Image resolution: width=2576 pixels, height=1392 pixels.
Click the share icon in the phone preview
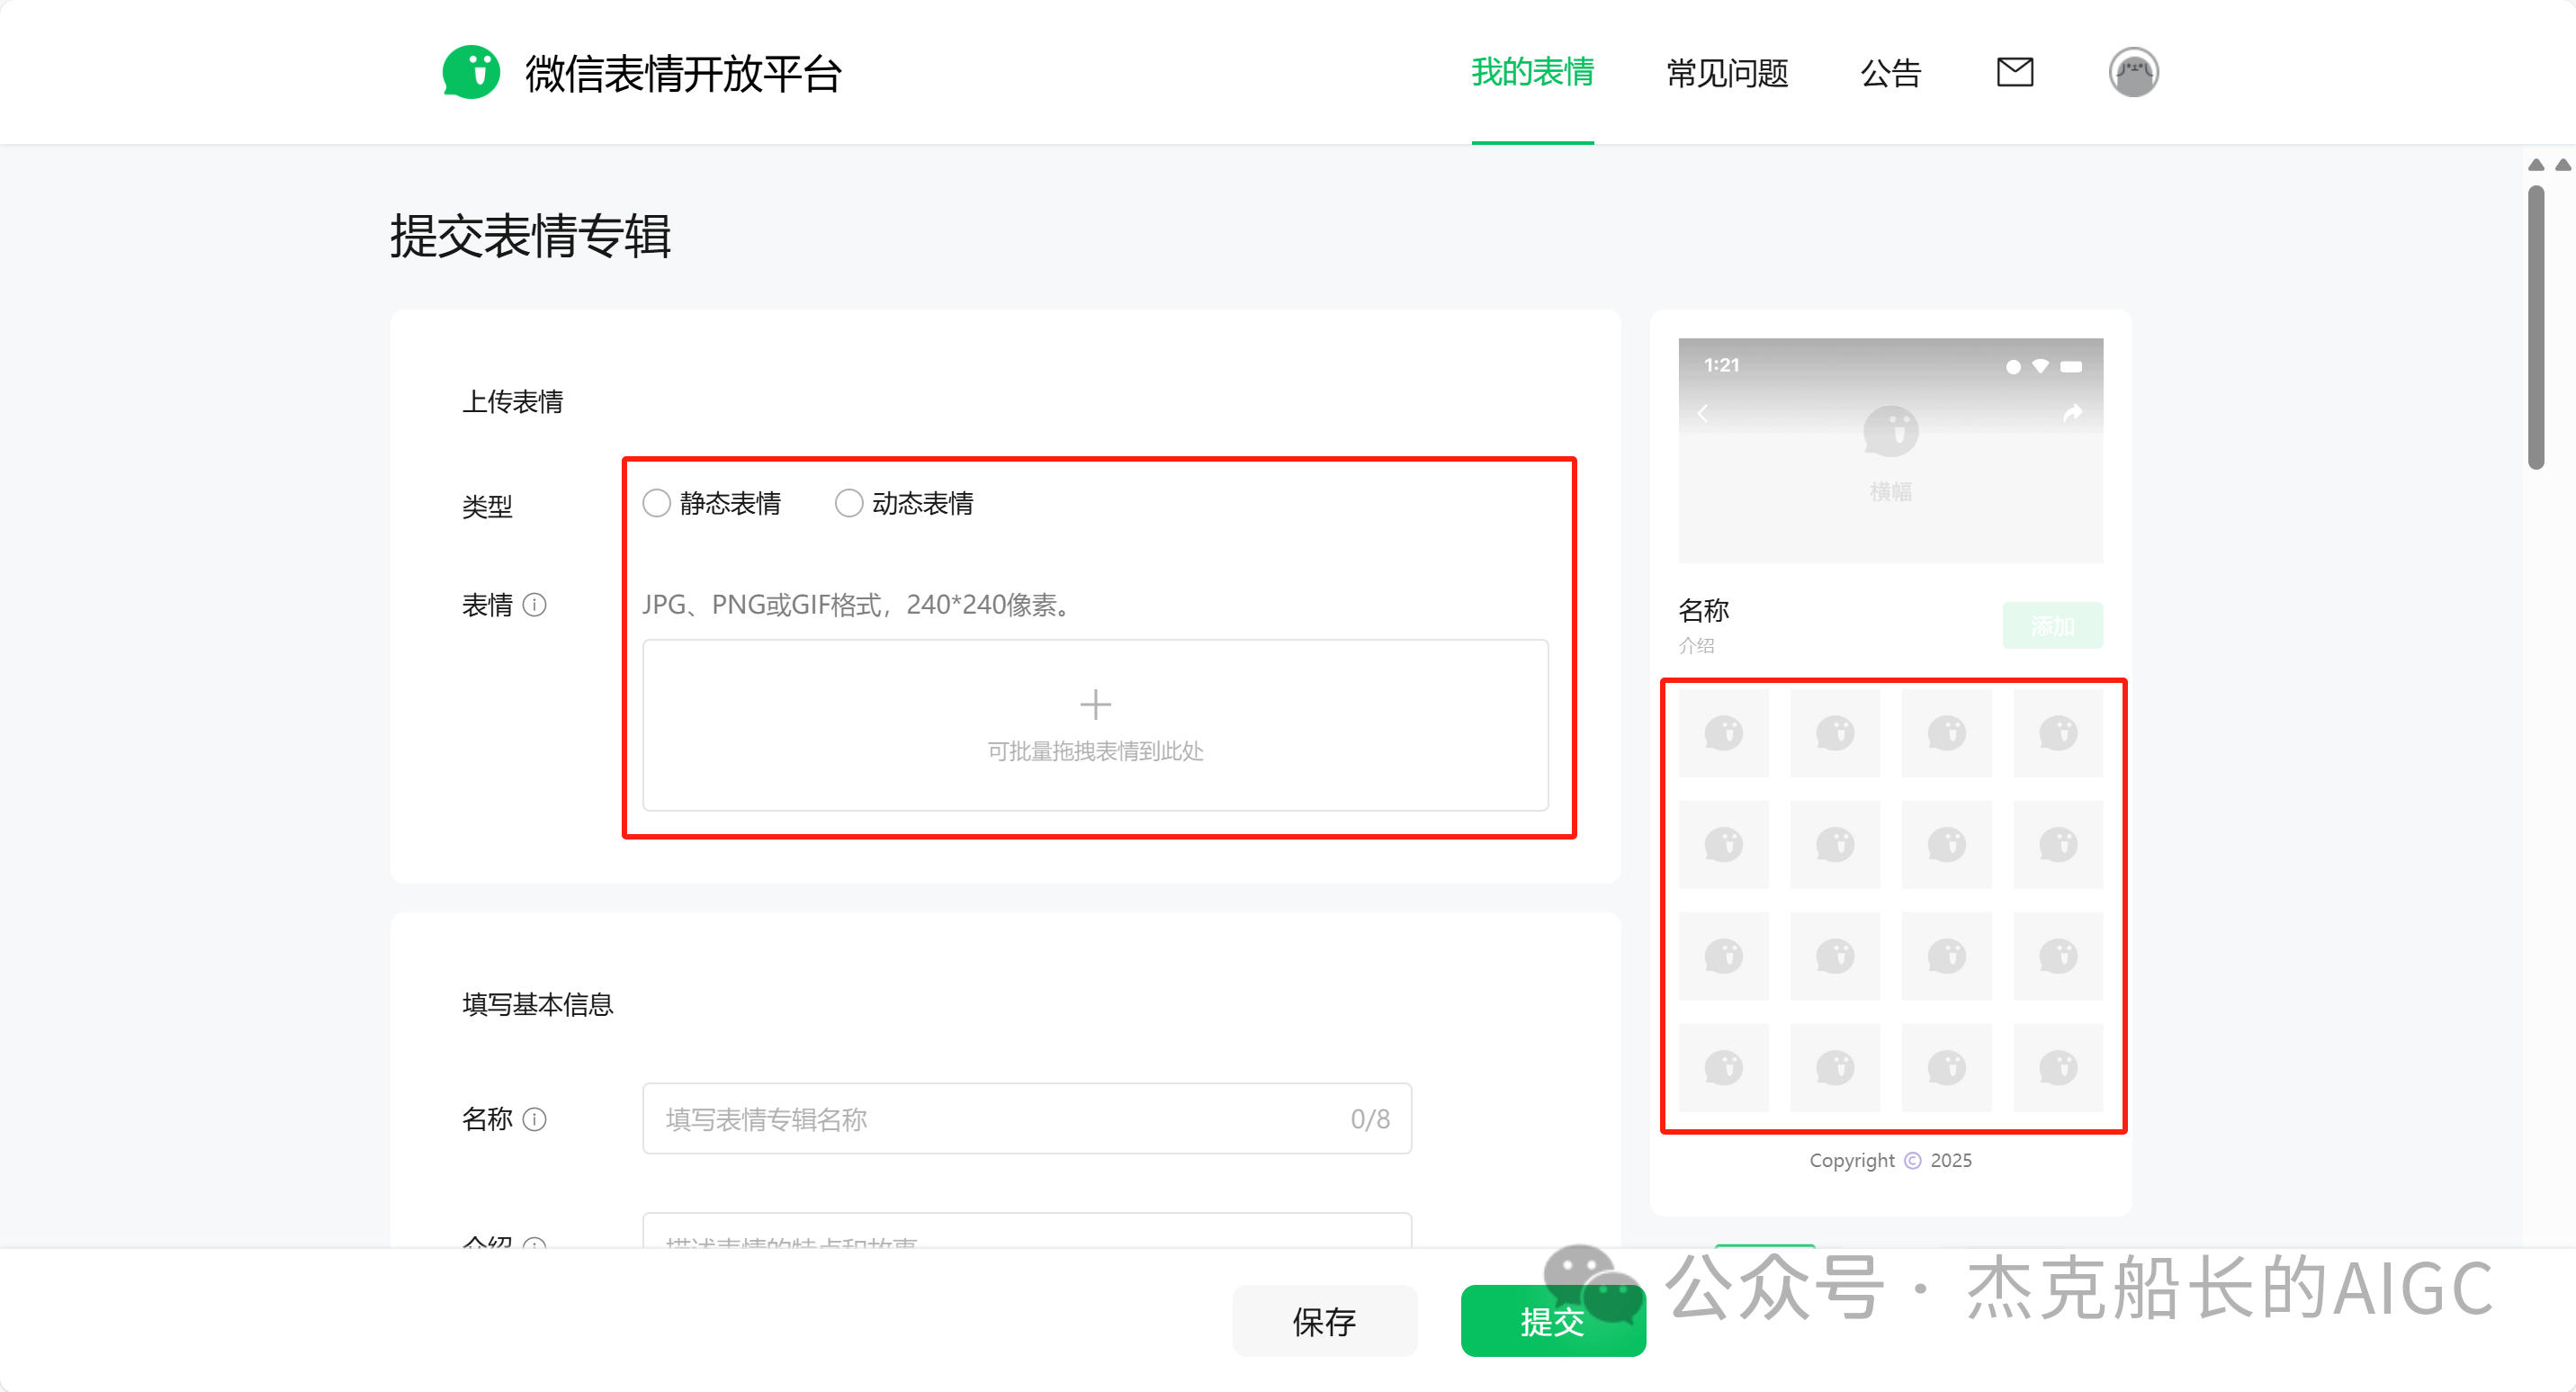pos(2071,412)
